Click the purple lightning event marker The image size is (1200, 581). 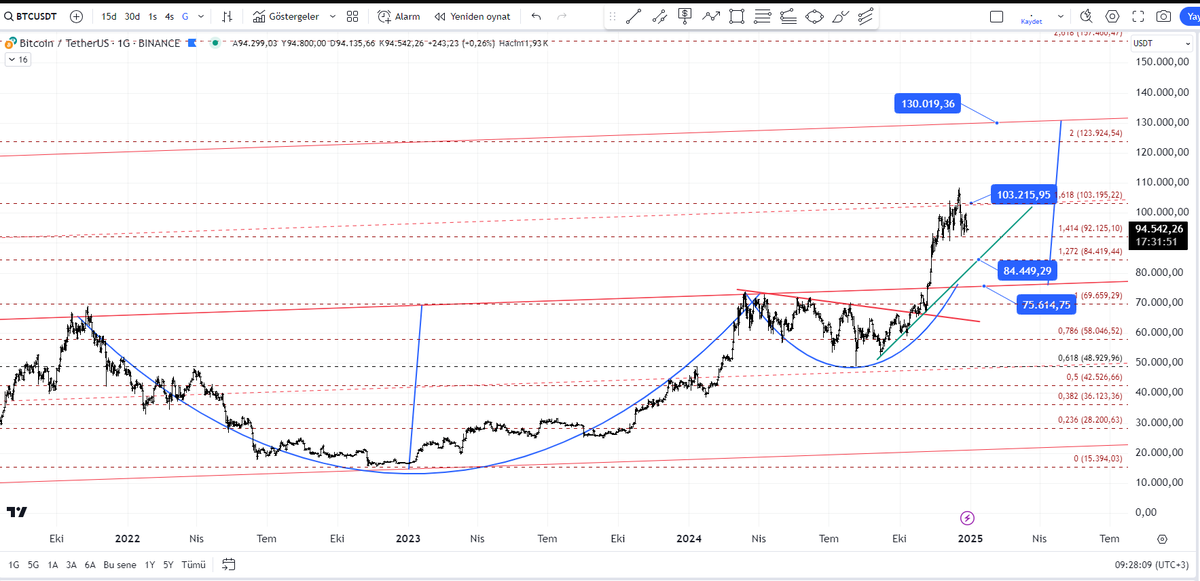pos(967,518)
